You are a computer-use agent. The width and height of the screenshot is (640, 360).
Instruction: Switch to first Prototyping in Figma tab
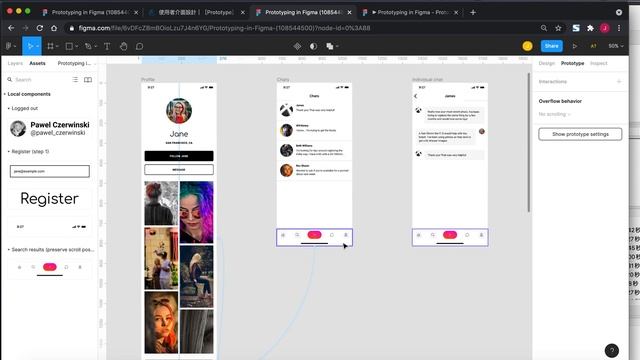(x=90, y=13)
